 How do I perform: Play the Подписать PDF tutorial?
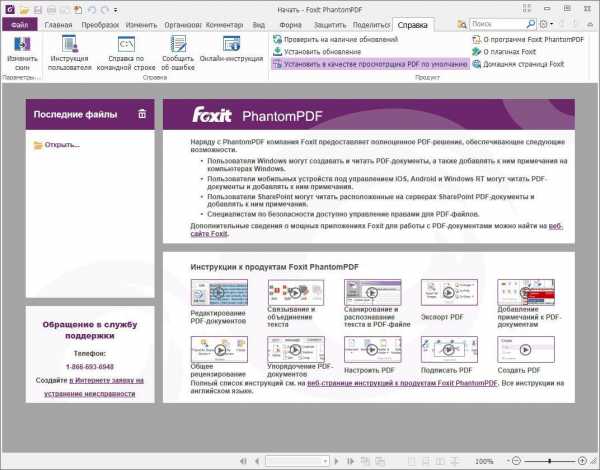[449, 349]
